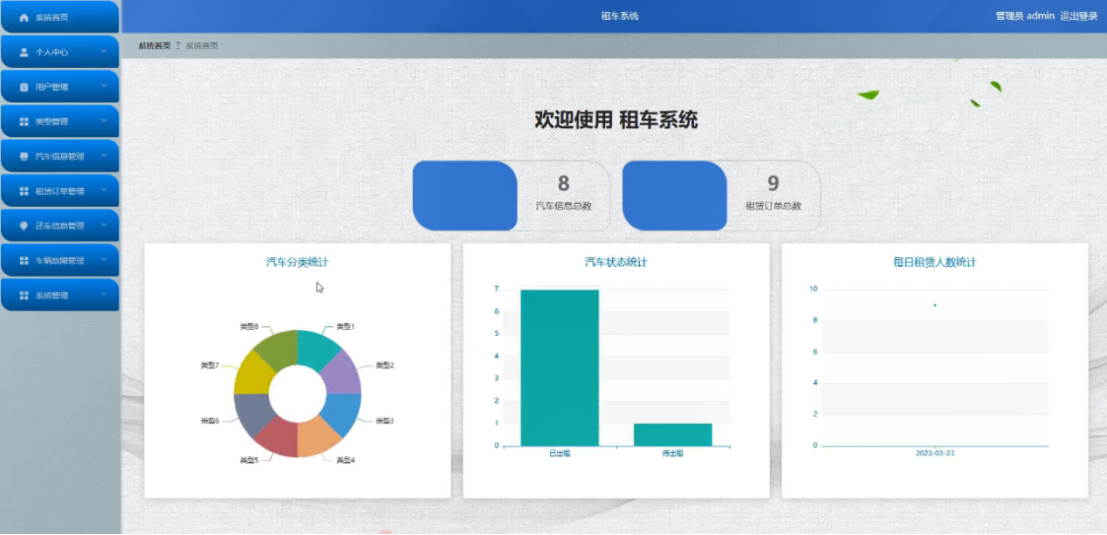Click the 租车系统 header title
1107x535 pixels.
coord(620,16)
